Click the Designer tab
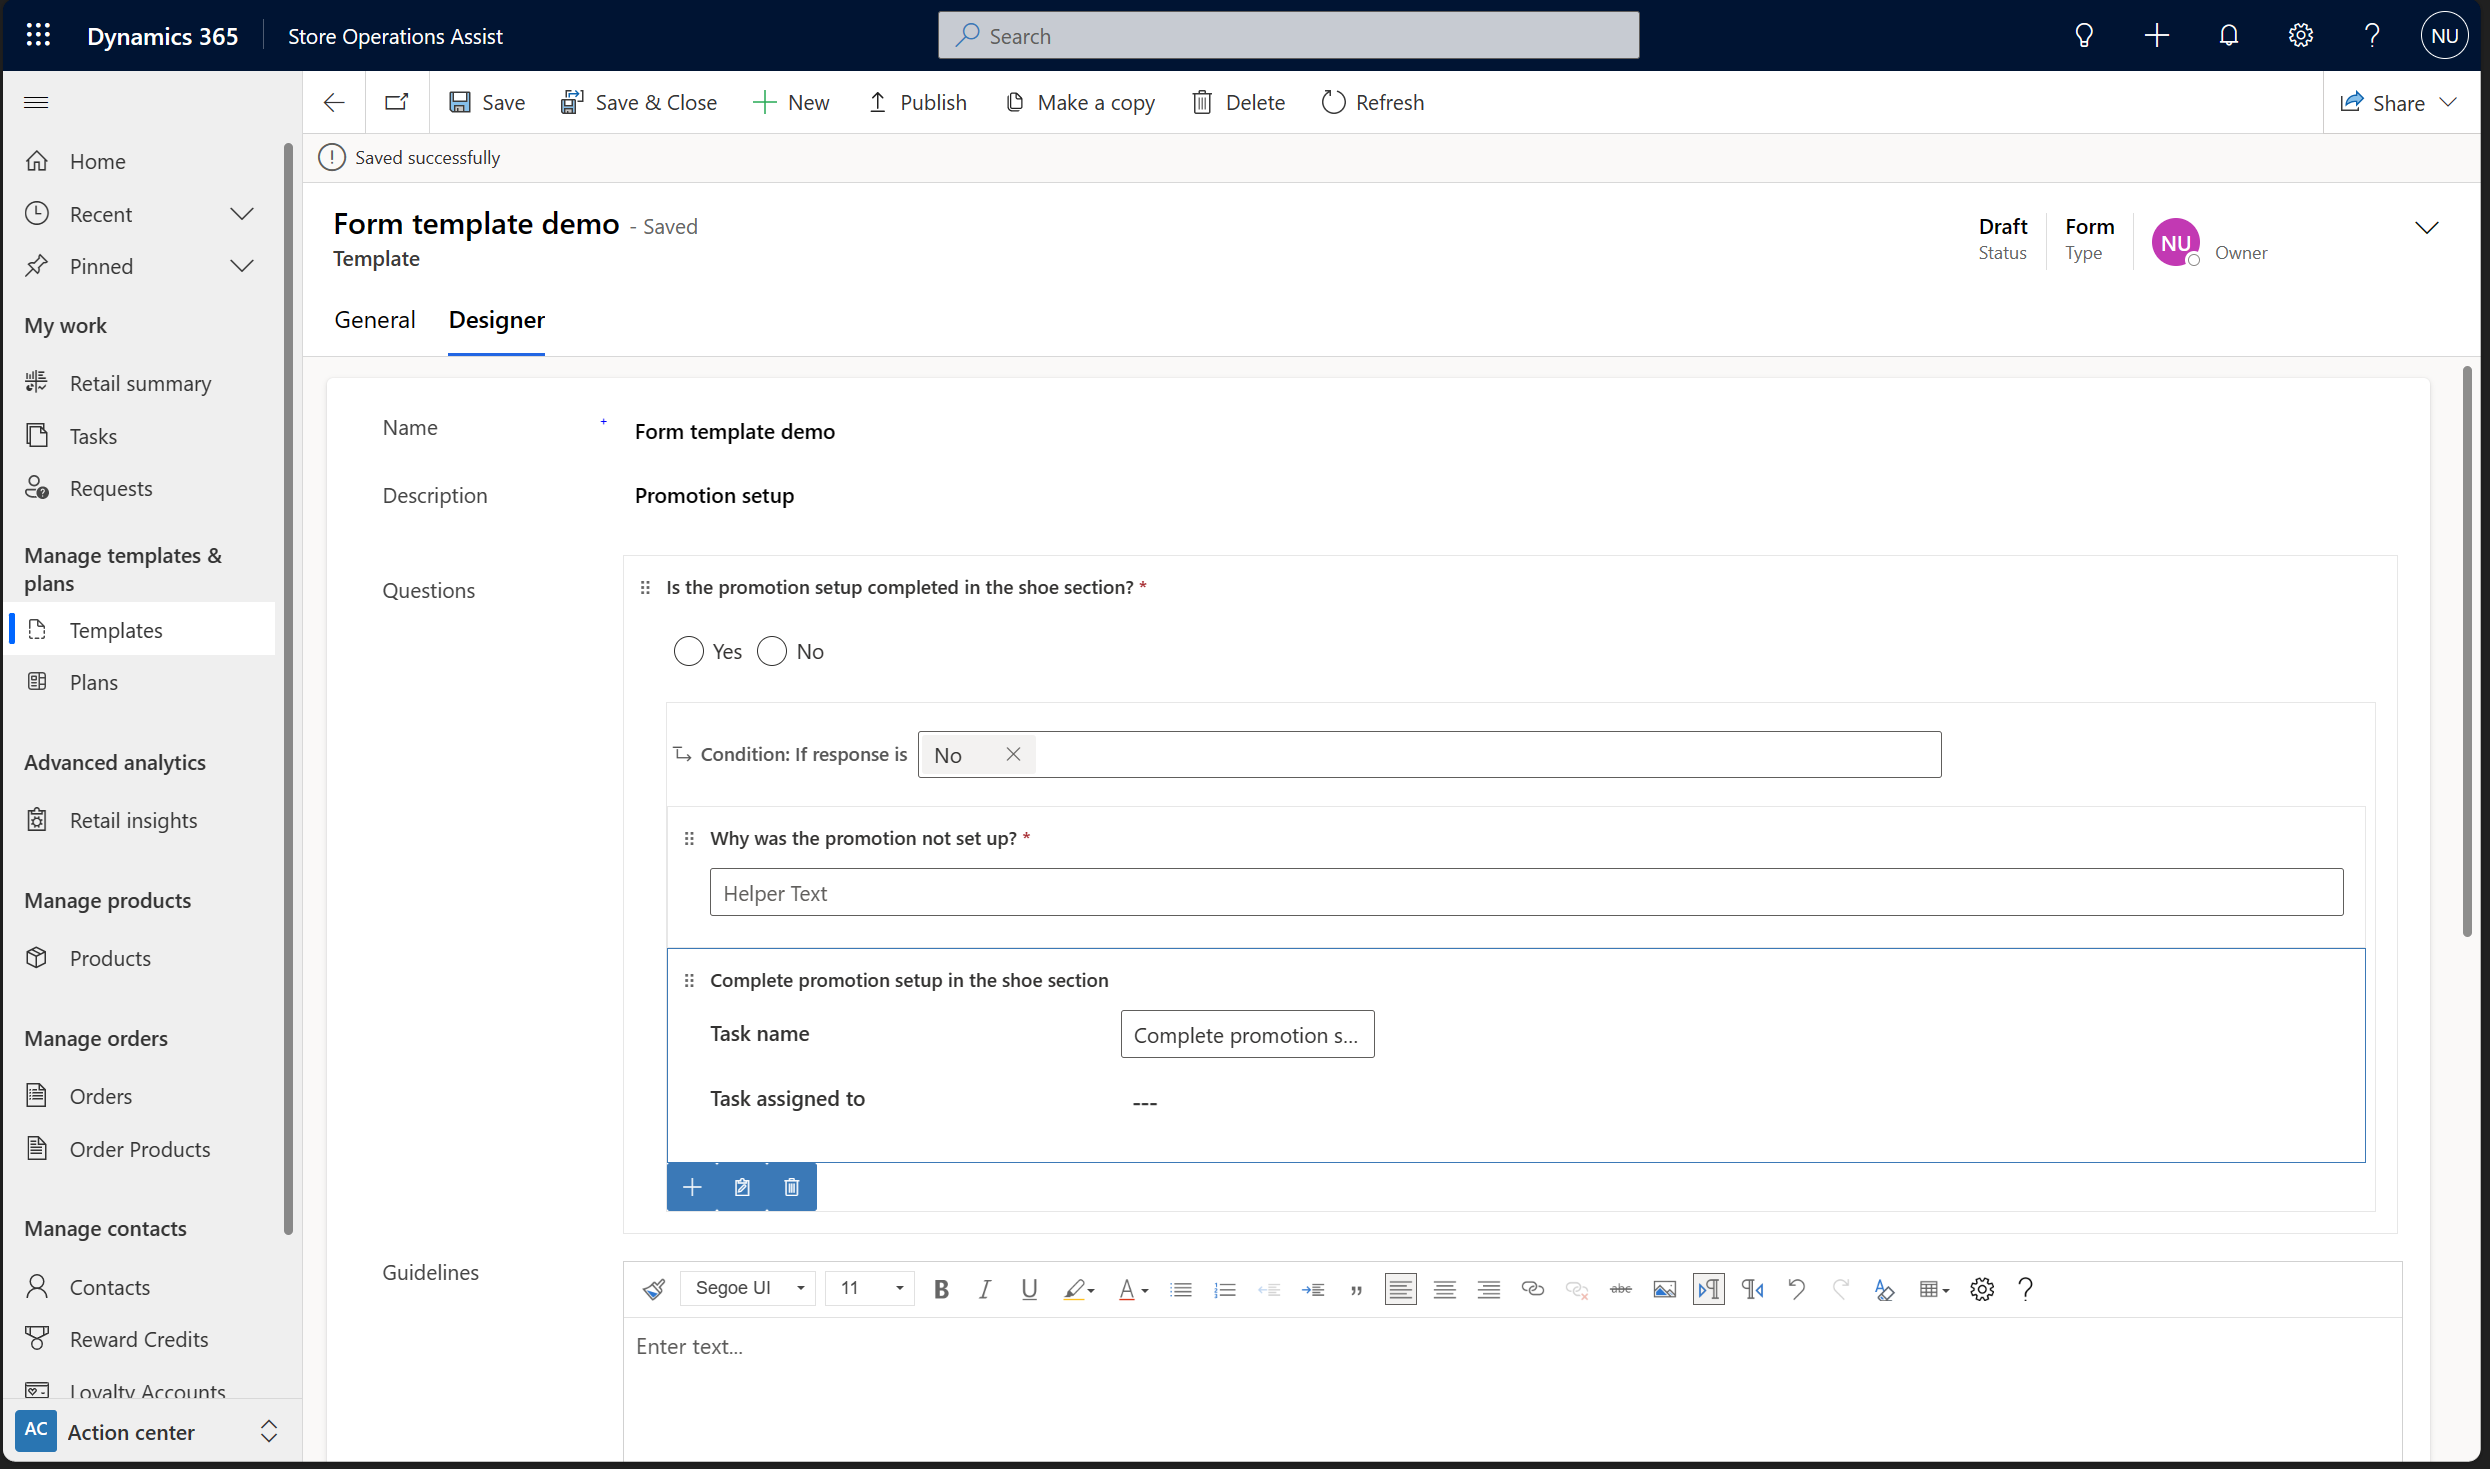 click(x=497, y=320)
